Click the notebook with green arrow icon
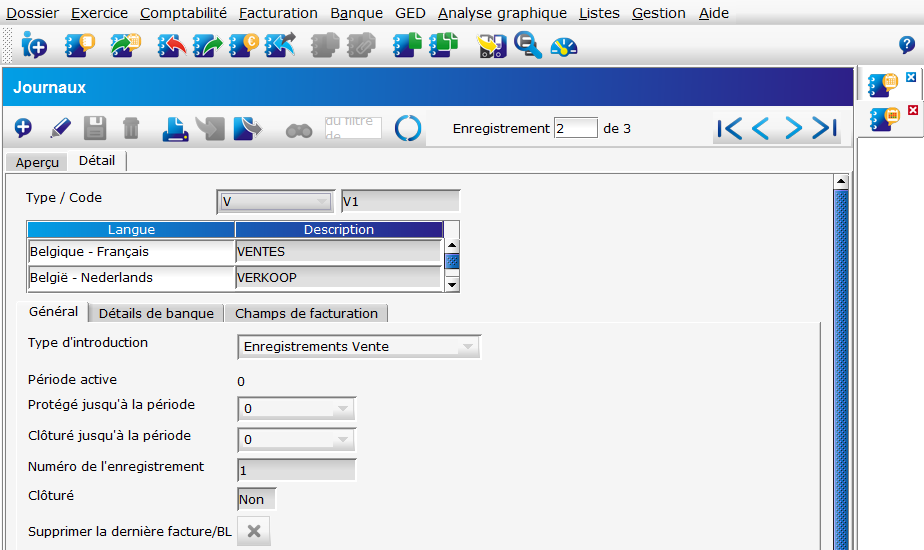The width and height of the screenshot is (924, 550). [207, 45]
